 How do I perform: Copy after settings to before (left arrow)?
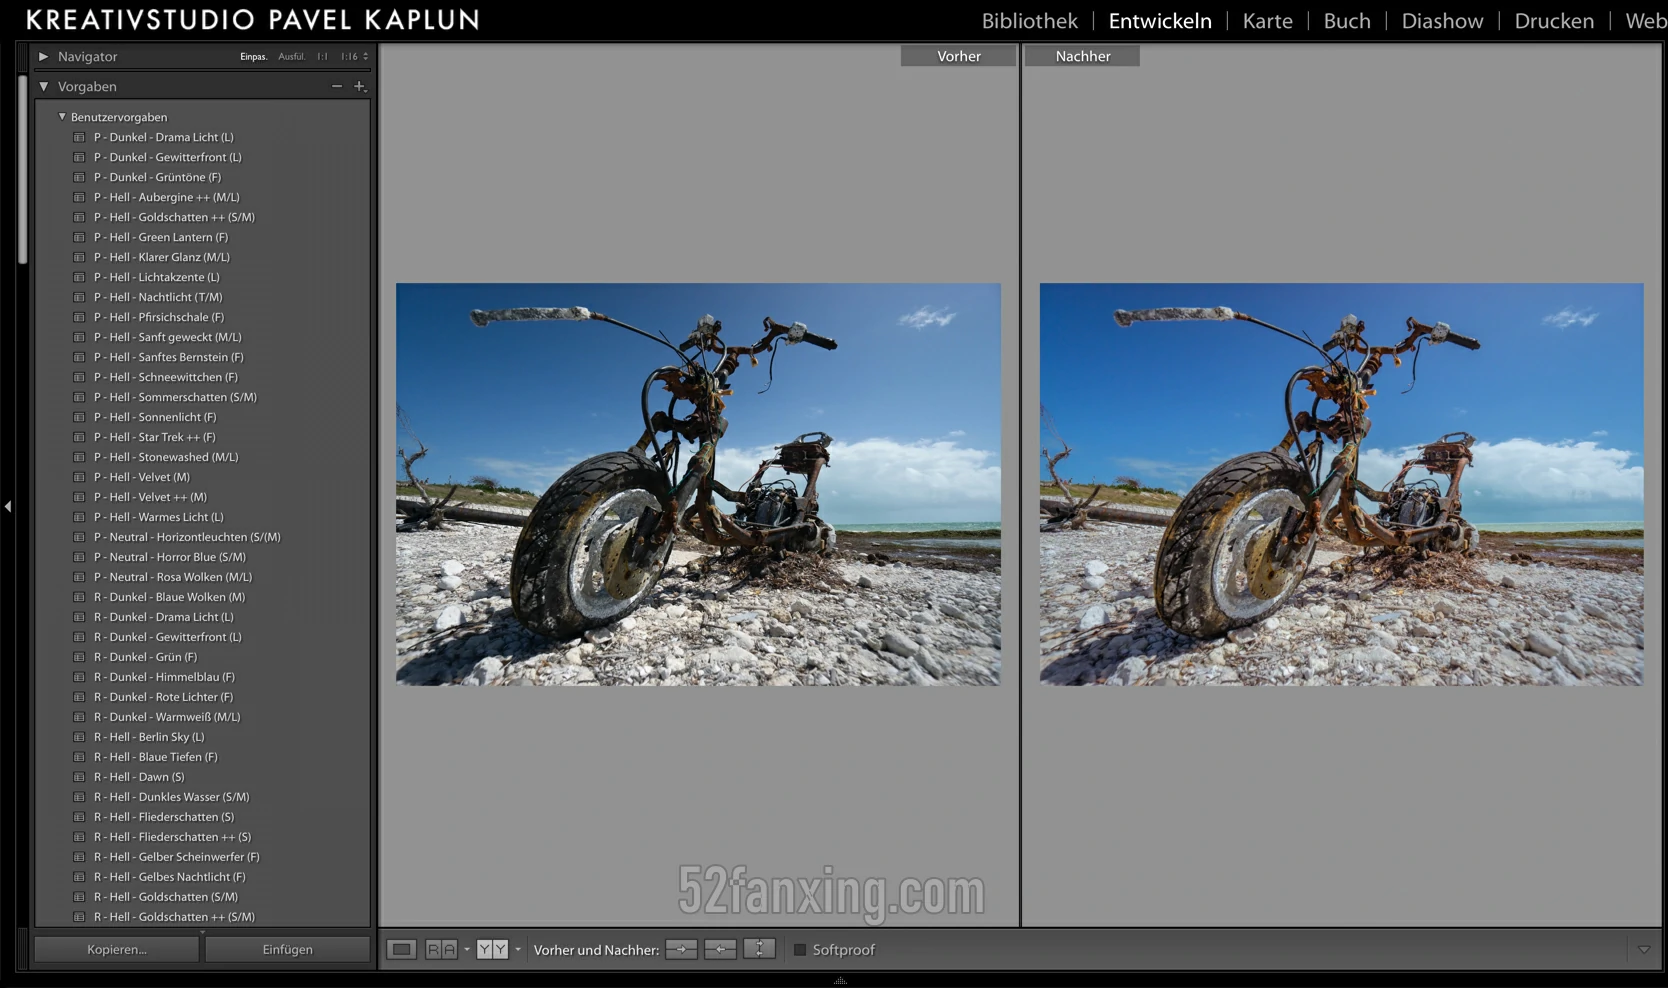(720, 949)
